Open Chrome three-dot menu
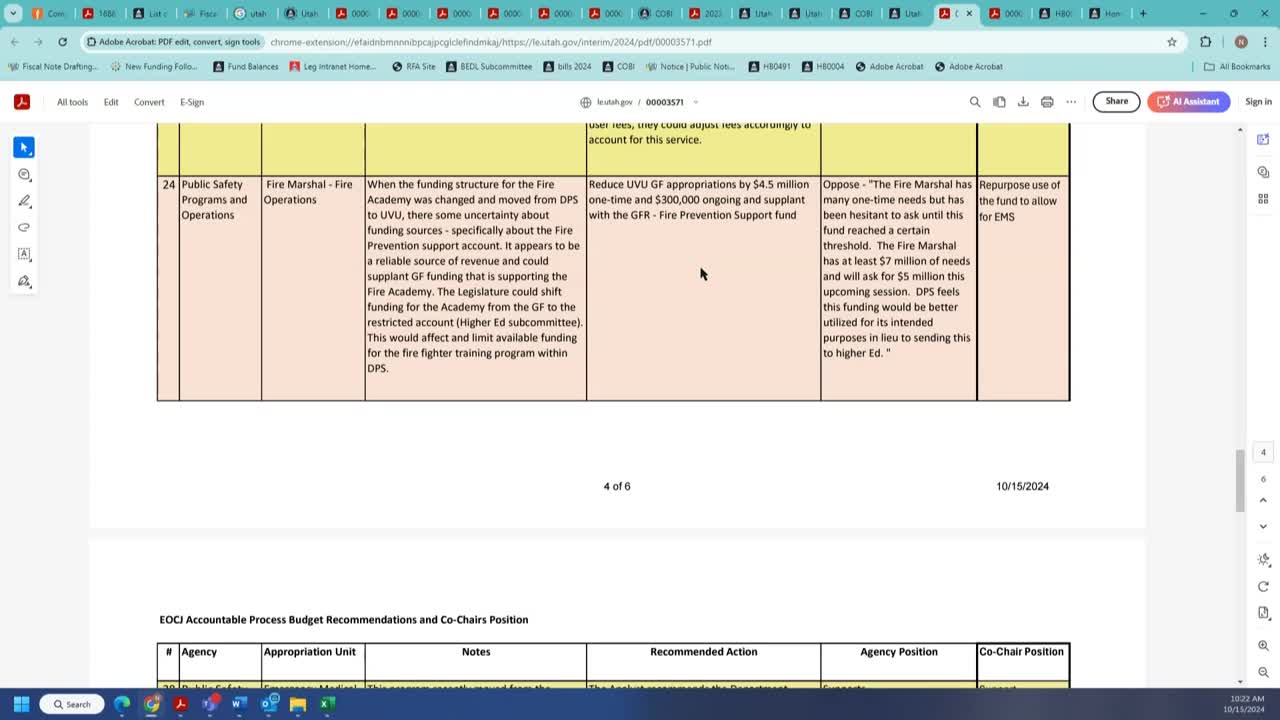 click(x=1265, y=42)
